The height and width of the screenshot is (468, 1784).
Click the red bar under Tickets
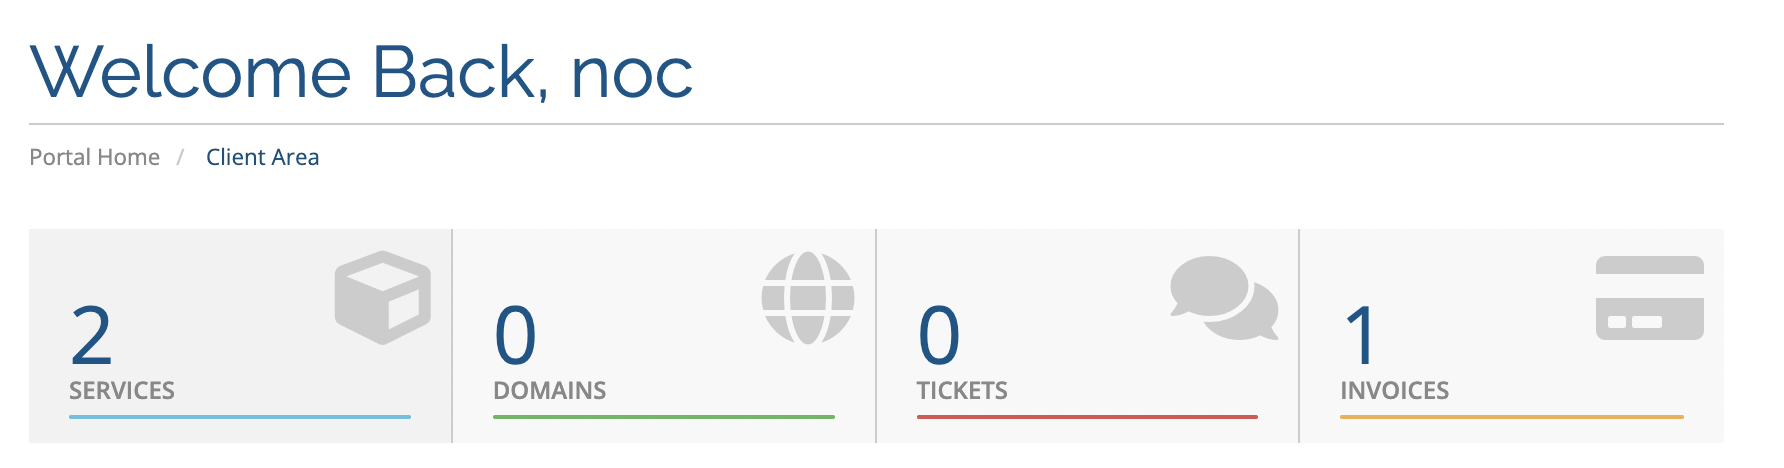click(1087, 417)
